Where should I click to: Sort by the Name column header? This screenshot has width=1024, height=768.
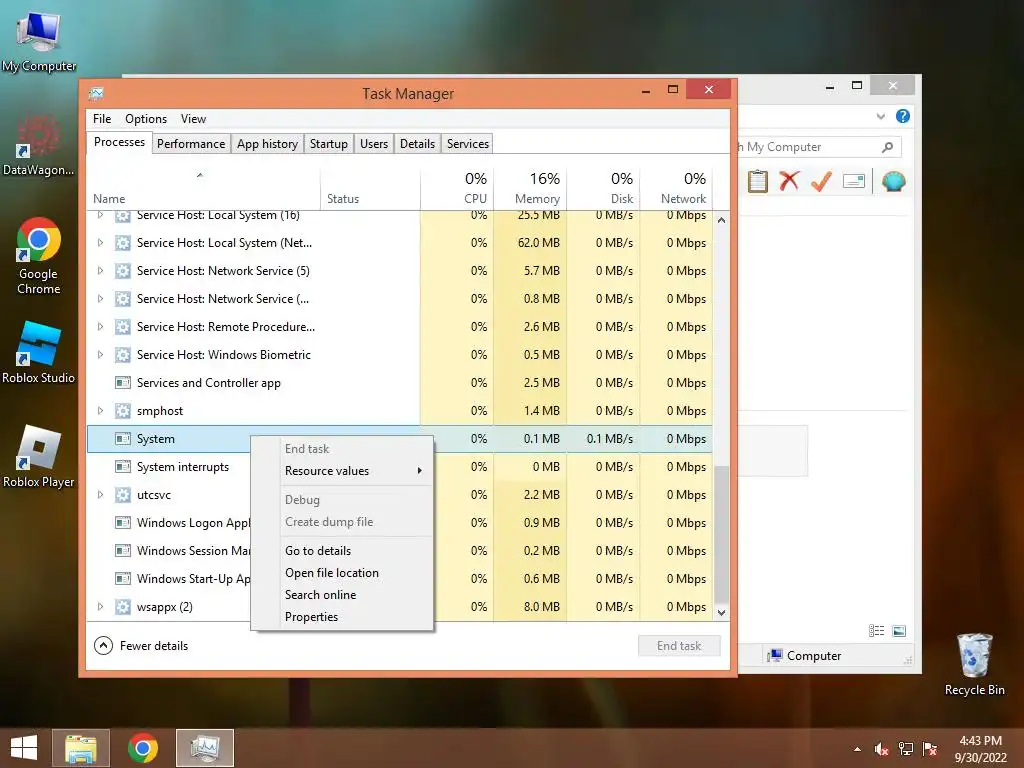pyautogui.click(x=203, y=188)
